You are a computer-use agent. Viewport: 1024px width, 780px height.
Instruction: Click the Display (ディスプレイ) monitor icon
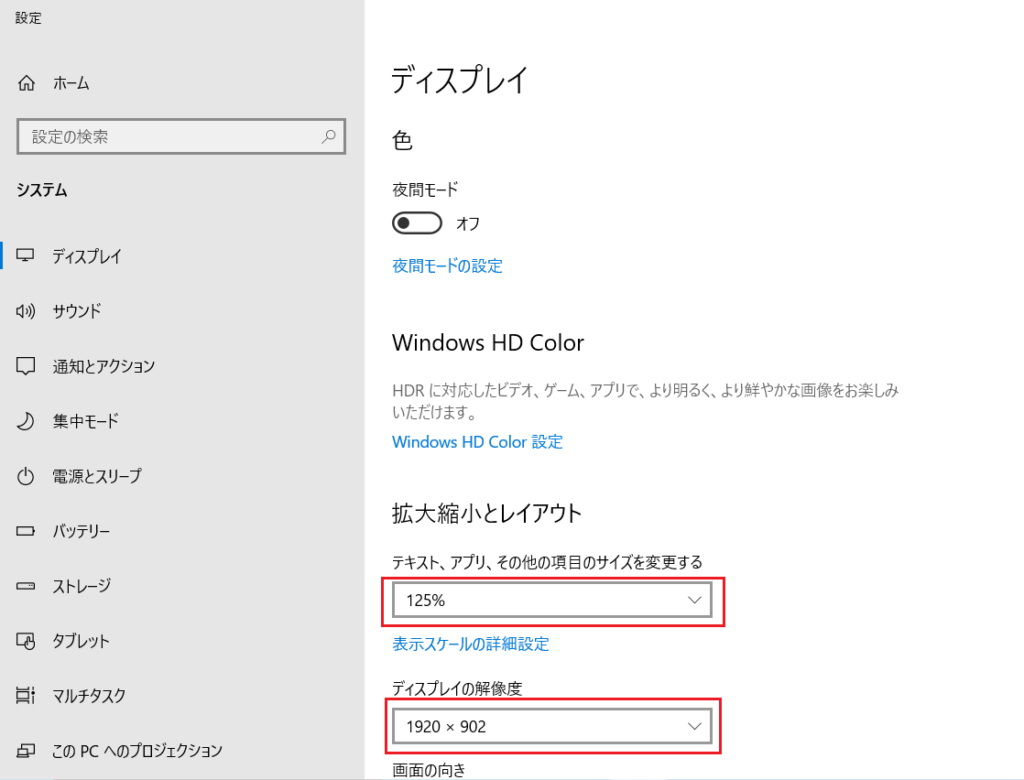click(x=27, y=256)
